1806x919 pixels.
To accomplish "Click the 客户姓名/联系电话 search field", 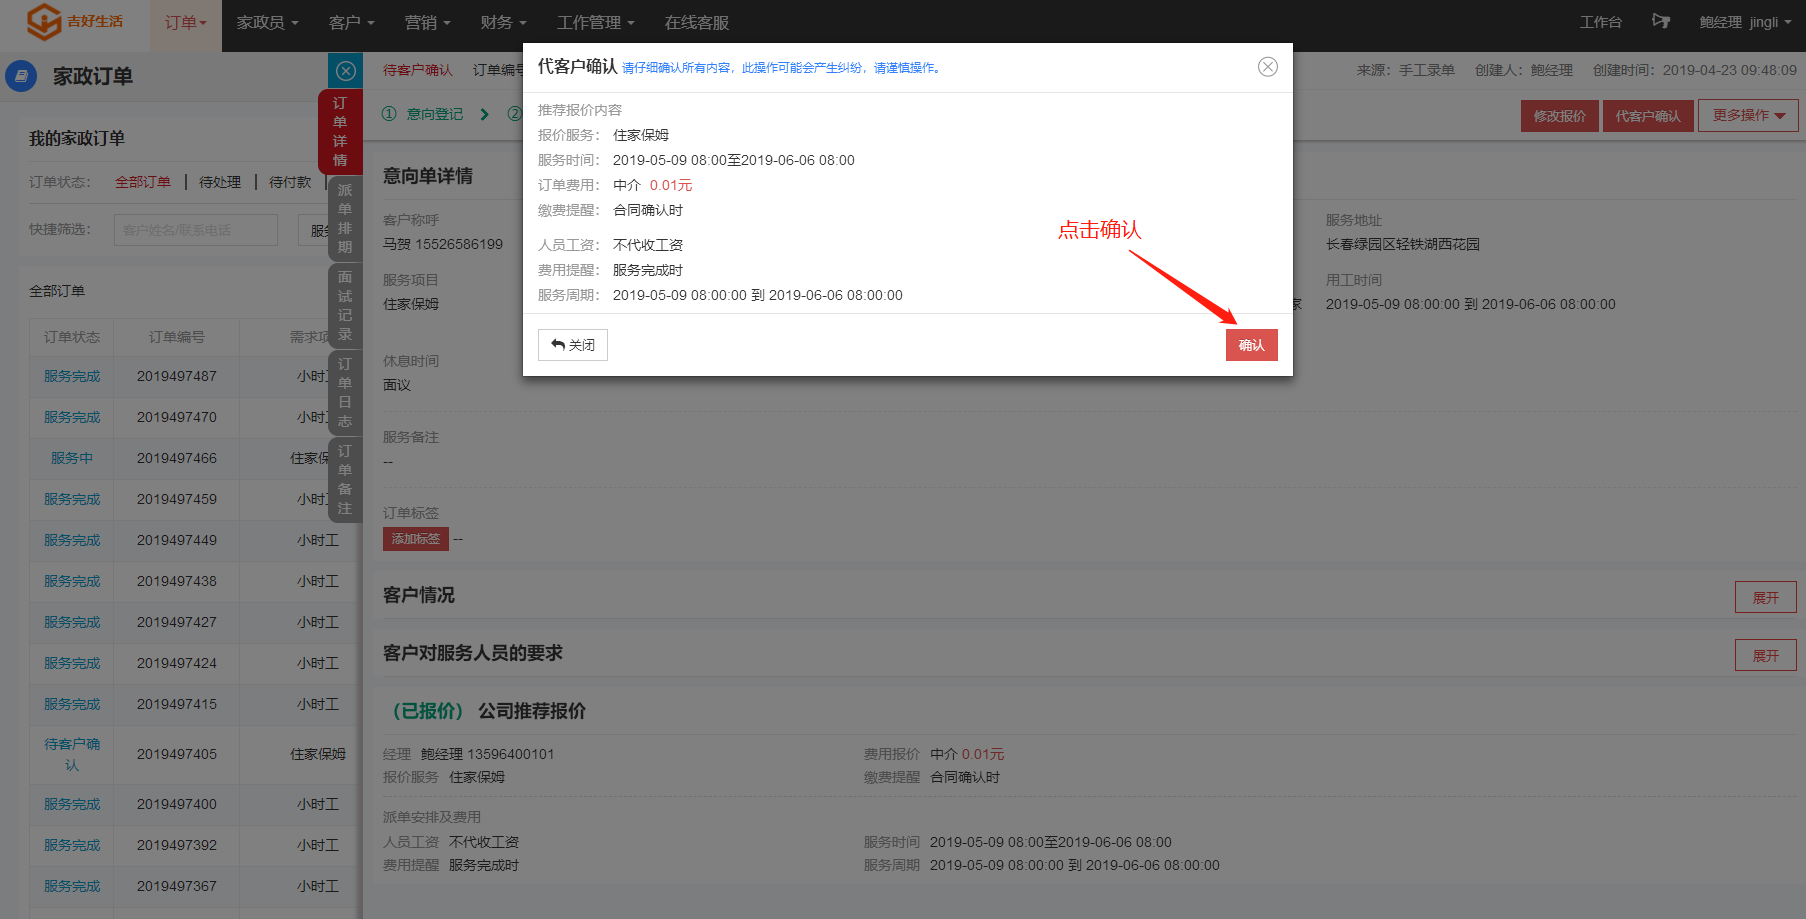I will coord(196,230).
